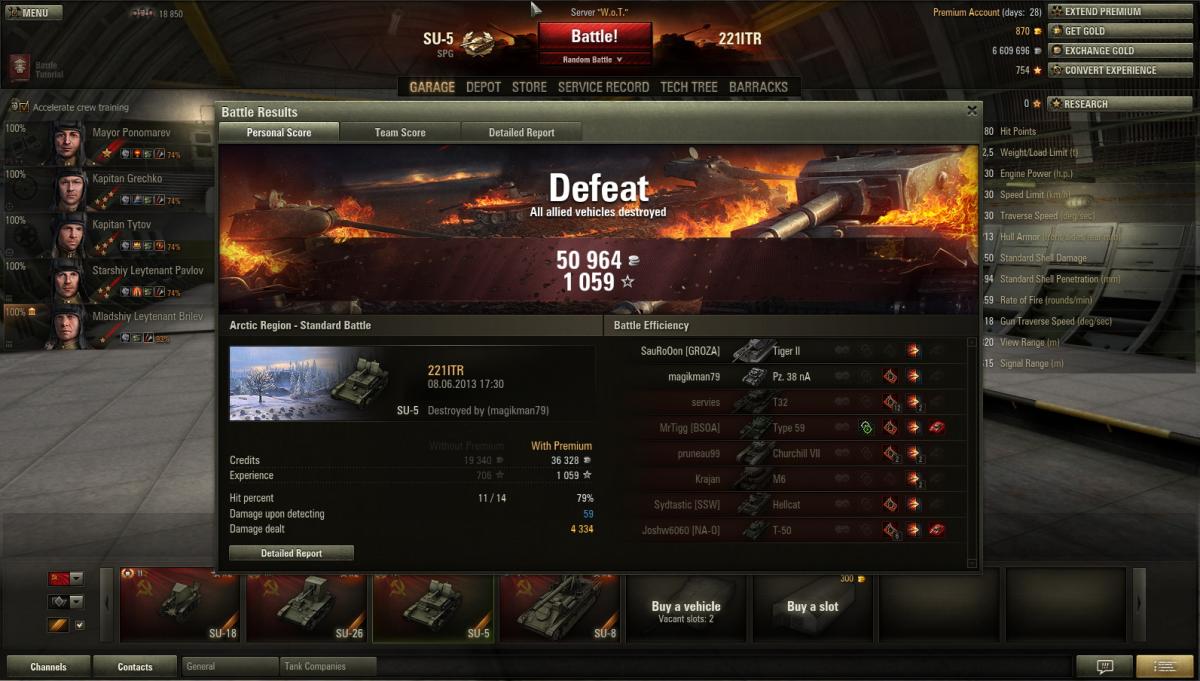Click the critical hits icon for magikman79

tap(890, 377)
